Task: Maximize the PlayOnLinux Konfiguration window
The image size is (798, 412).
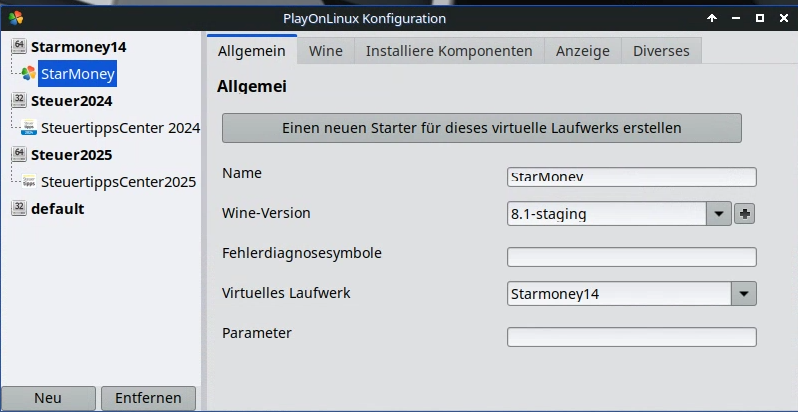Action: pyautogui.click(x=760, y=18)
